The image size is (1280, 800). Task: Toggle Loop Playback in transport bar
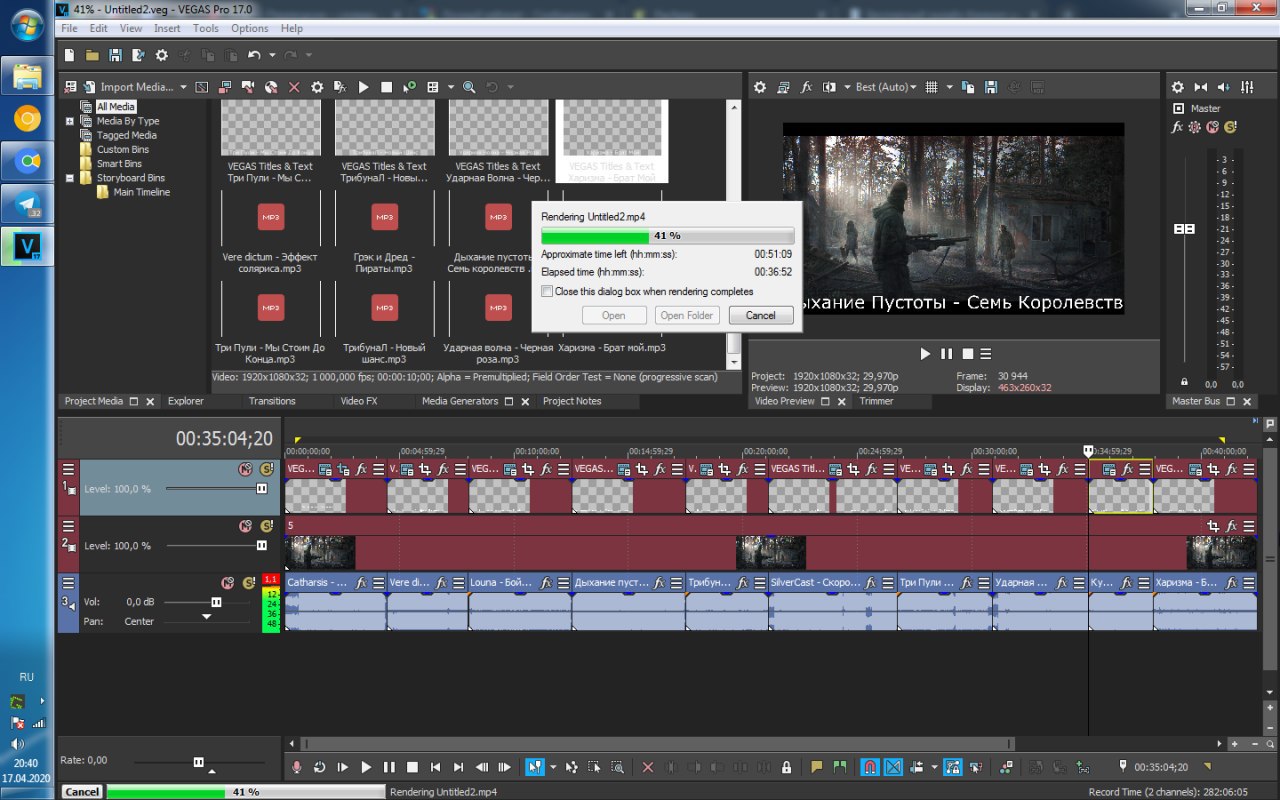(x=320, y=767)
